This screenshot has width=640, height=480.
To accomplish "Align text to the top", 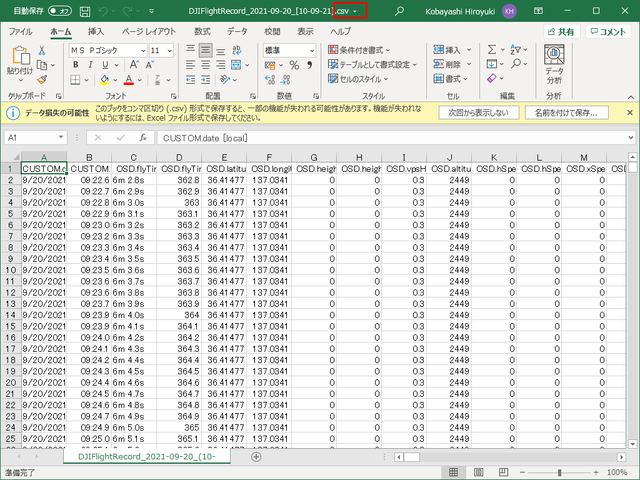I will click(190, 50).
